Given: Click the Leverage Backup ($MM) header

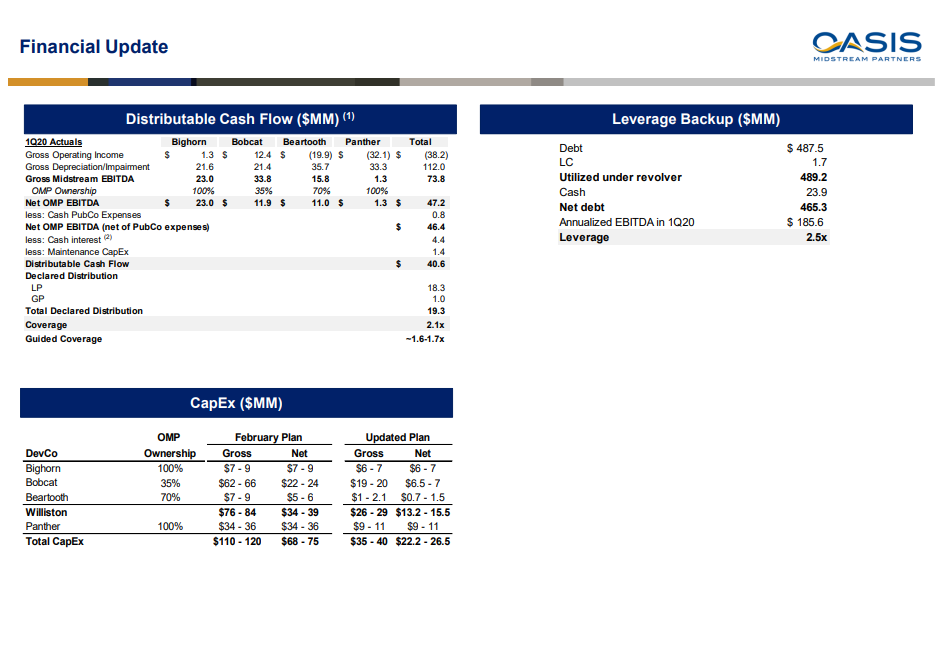Looking at the screenshot, I should pyautogui.click(x=696, y=119).
